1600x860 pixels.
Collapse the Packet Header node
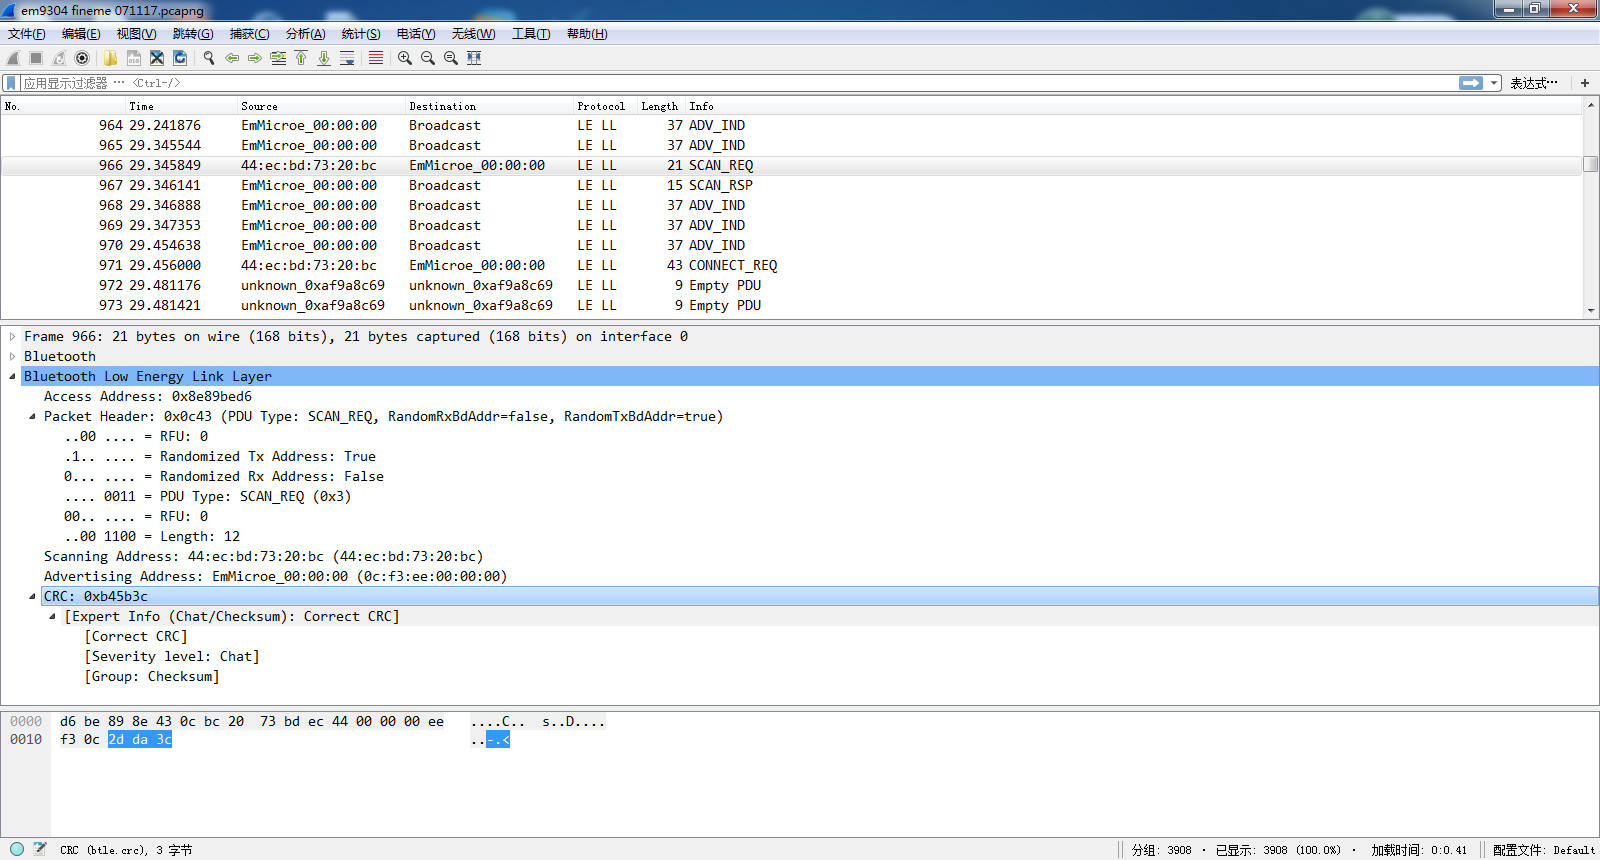click(32, 417)
